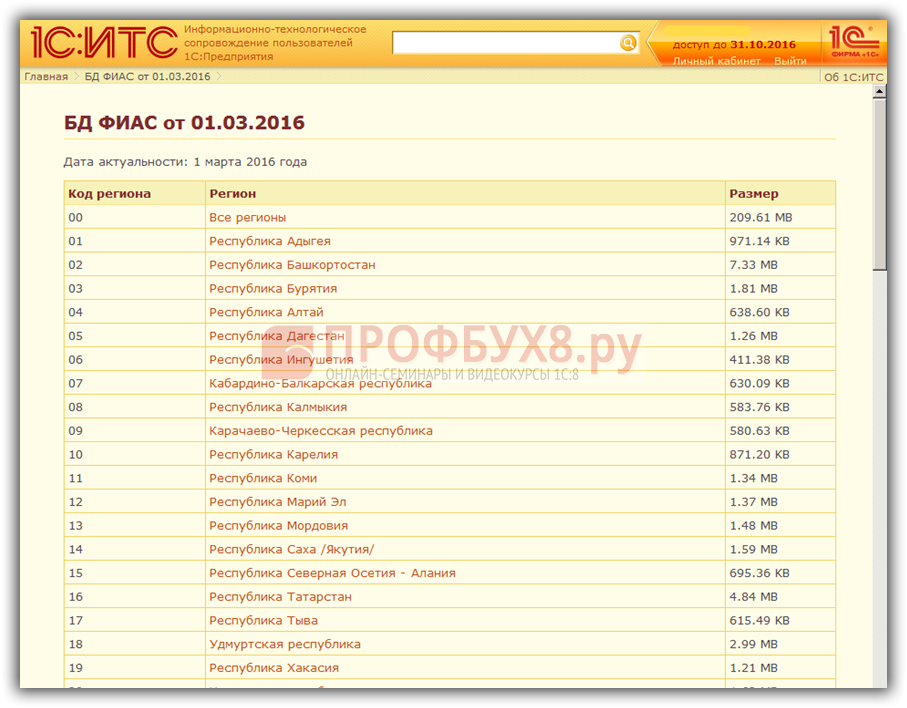Click the Выйти logout link
The height and width of the screenshot is (708, 907).
tap(790, 61)
